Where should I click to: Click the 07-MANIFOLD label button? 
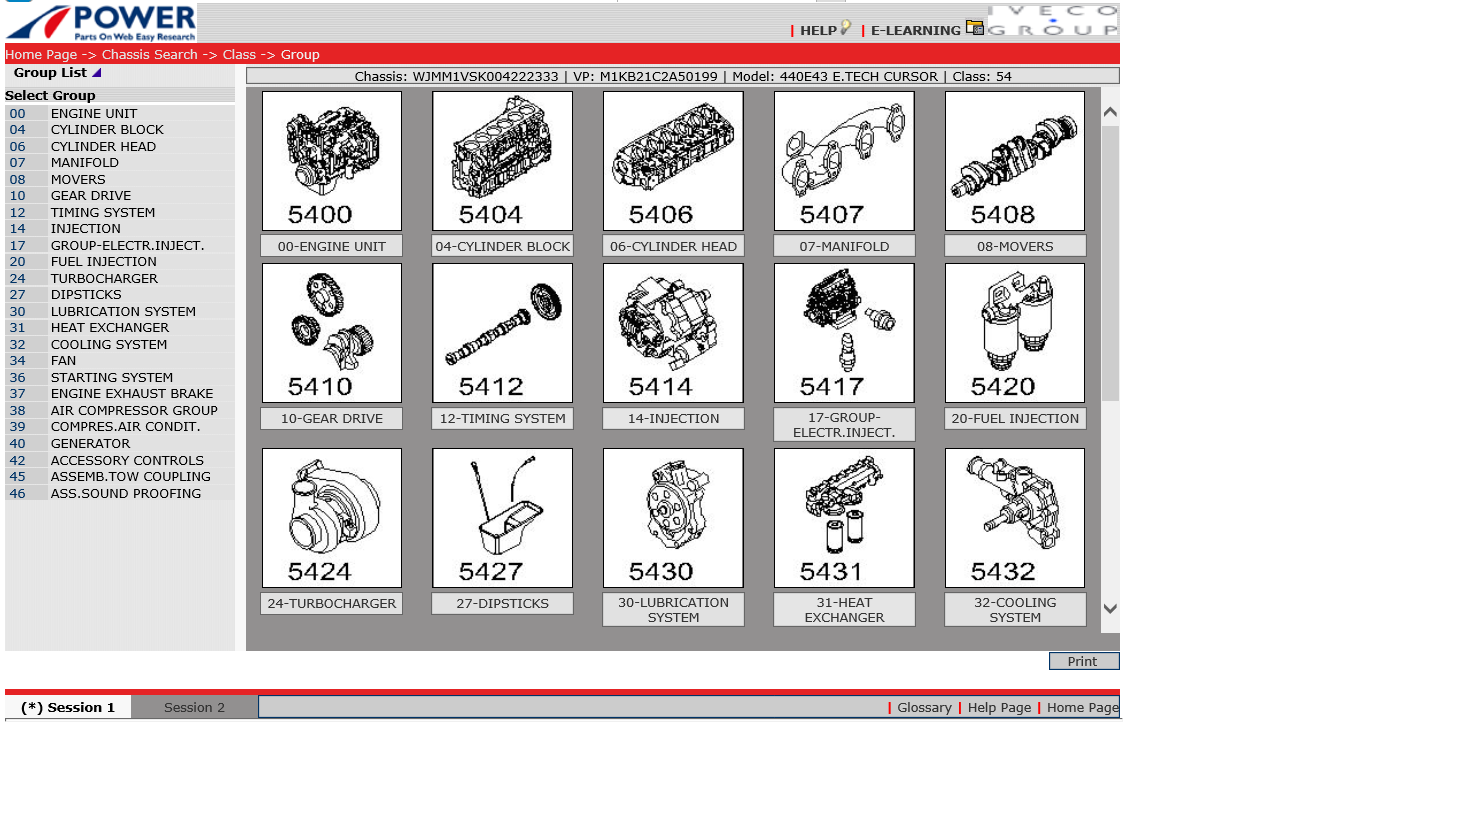844,246
